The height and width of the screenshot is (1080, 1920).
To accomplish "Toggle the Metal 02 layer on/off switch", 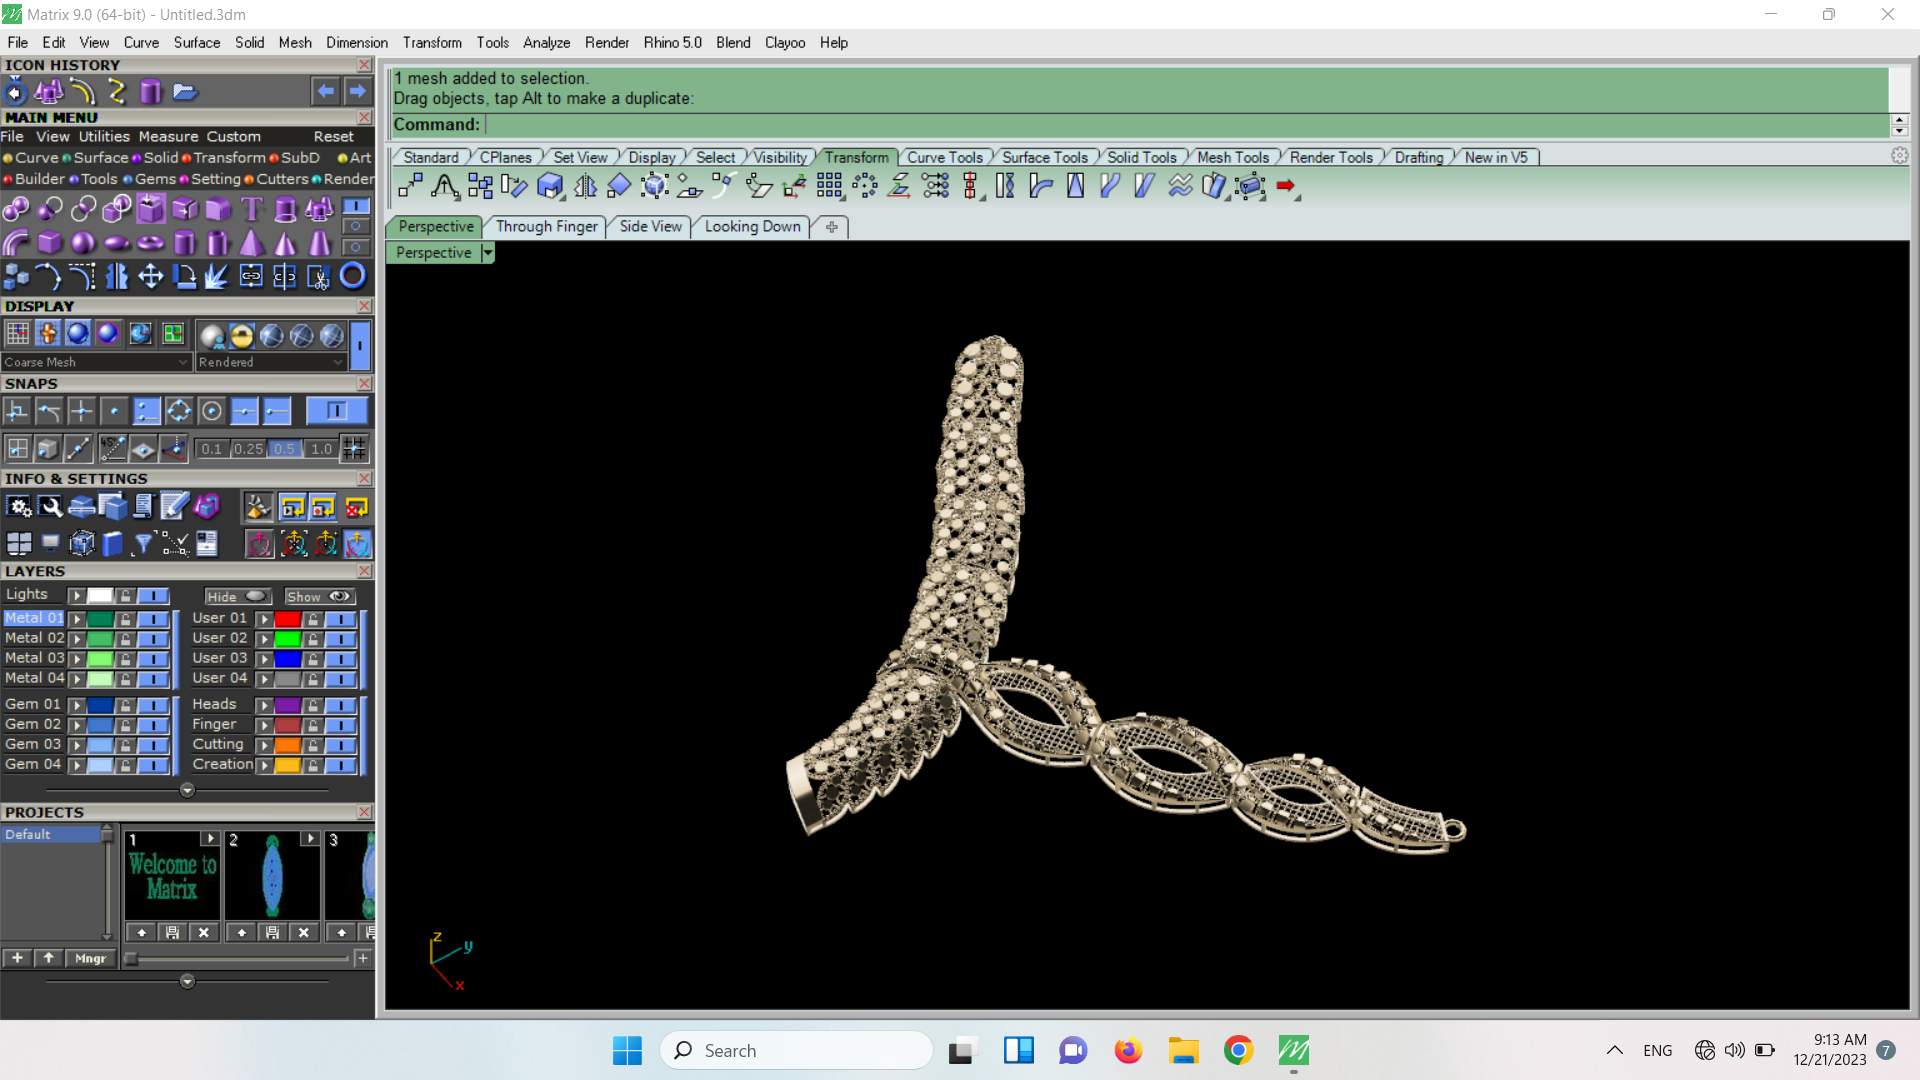I will tap(153, 639).
